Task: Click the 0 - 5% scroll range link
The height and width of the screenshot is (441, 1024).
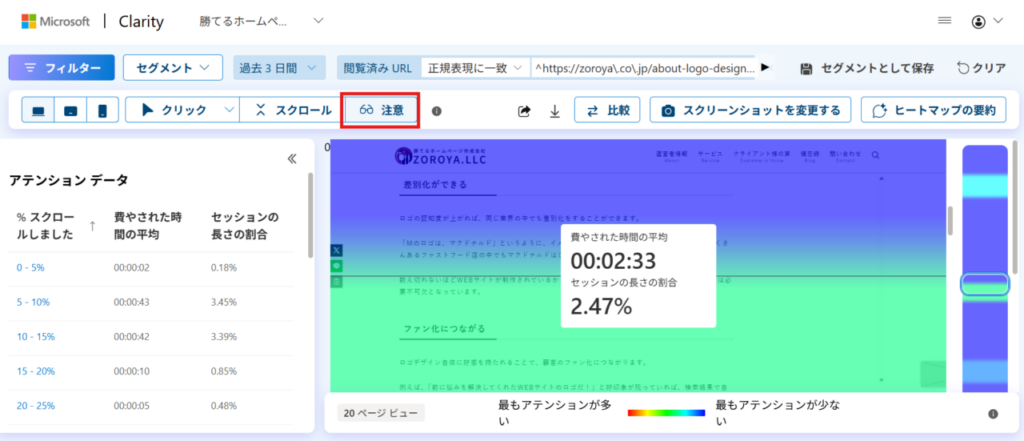Action: pos(32,267)
